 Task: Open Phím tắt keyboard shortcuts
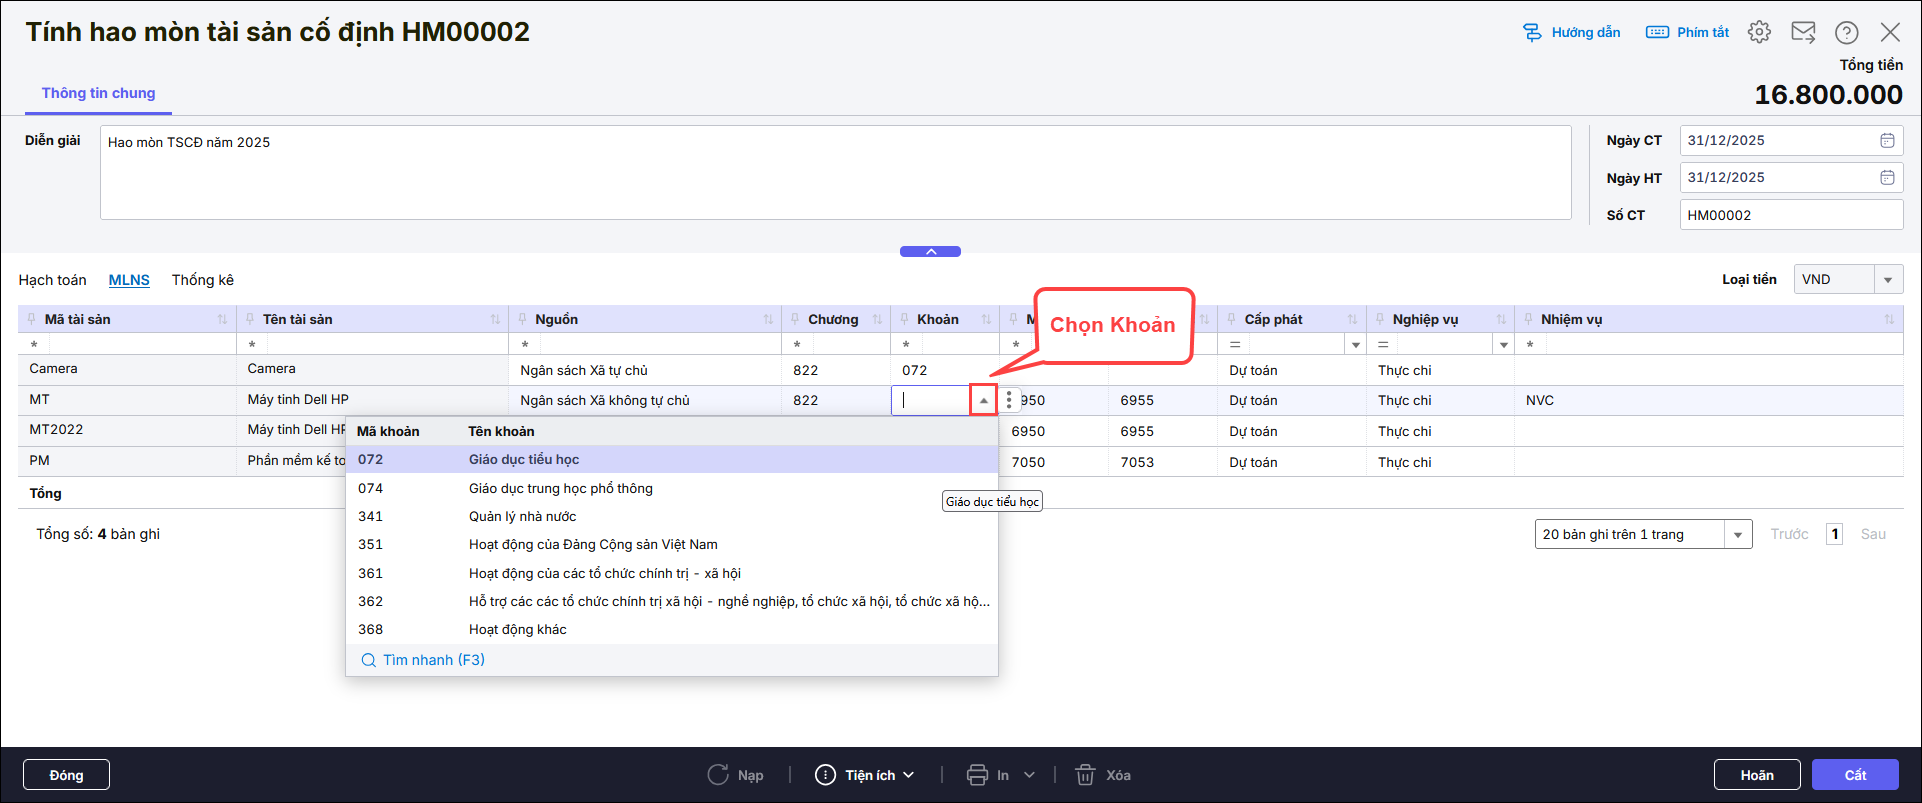point(1688,32)
